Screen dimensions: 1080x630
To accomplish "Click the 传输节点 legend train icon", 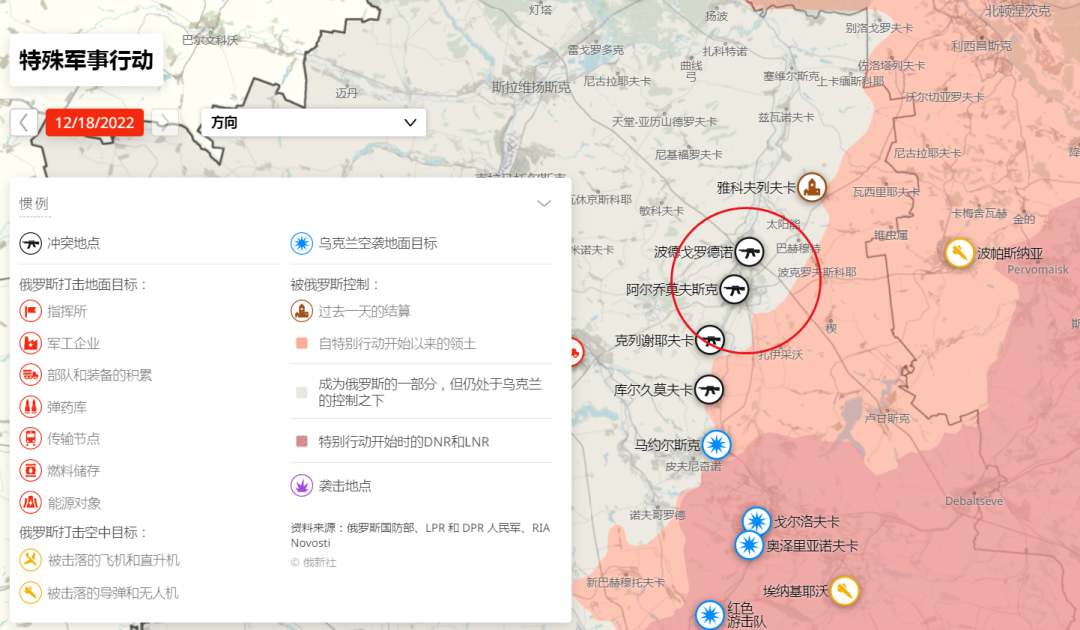I will 30,439.
